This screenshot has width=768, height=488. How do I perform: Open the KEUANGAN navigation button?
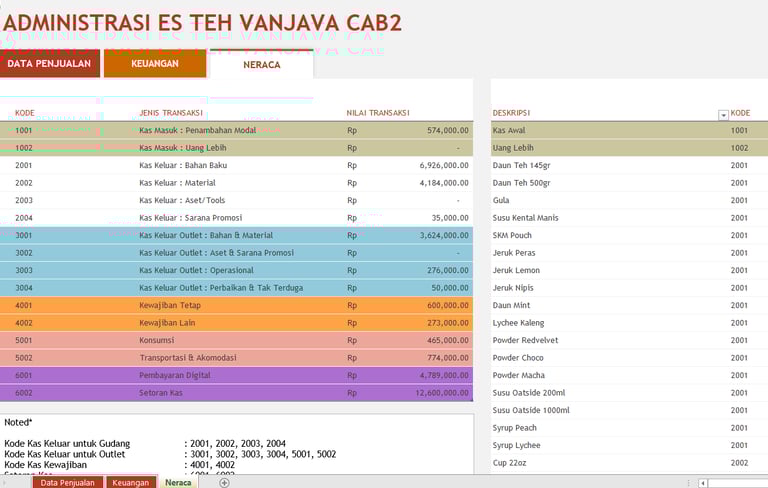pyautogui.click(x=155, y=64)
